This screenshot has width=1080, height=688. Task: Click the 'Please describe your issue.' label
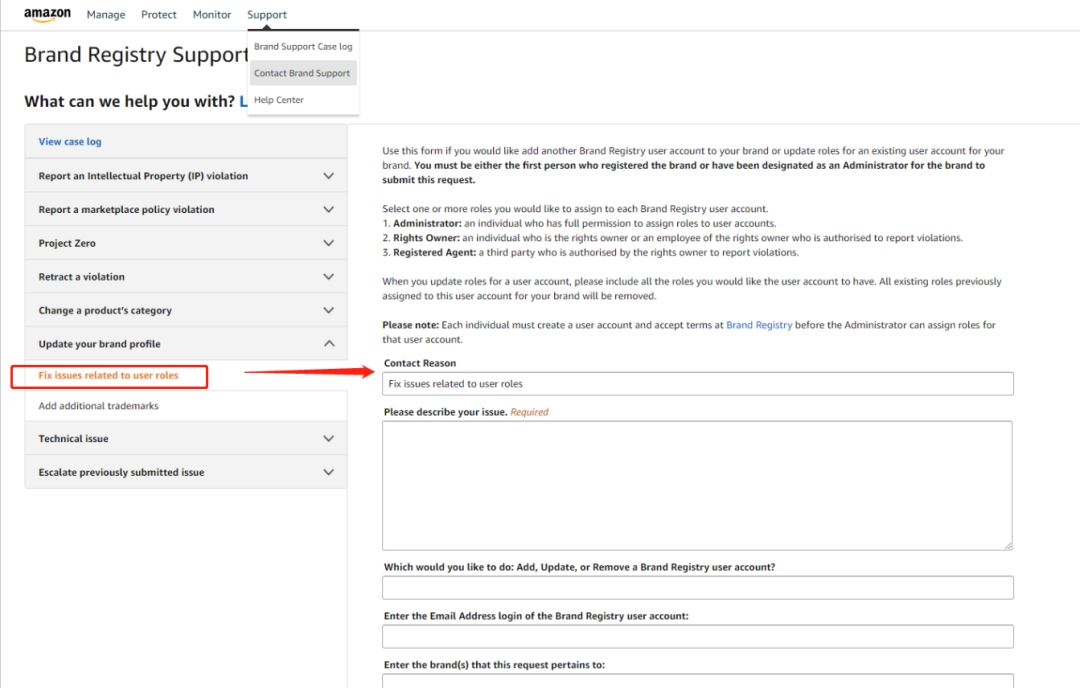click(445, 412)
